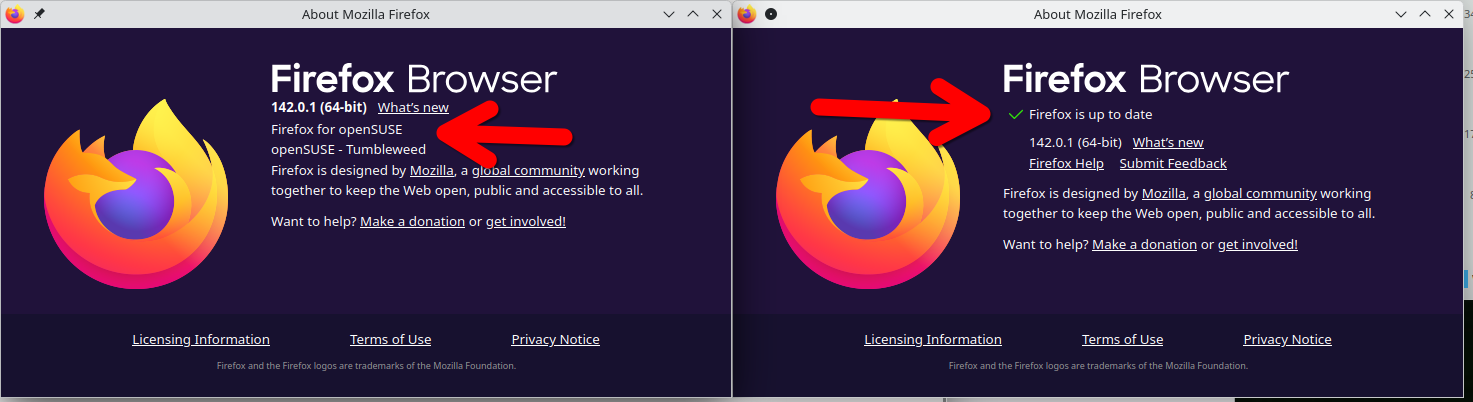Click version 142.0.1 (64-bit) in right window
Viewport: 1473px width, 402px height.
point(1075,142)
